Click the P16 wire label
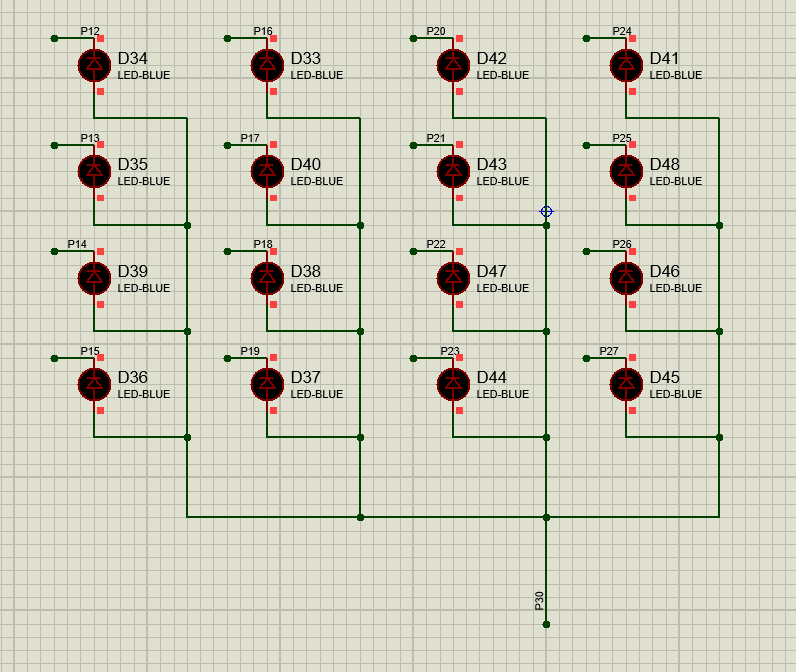Screen dimensions: 796x672 click(263, 31)
